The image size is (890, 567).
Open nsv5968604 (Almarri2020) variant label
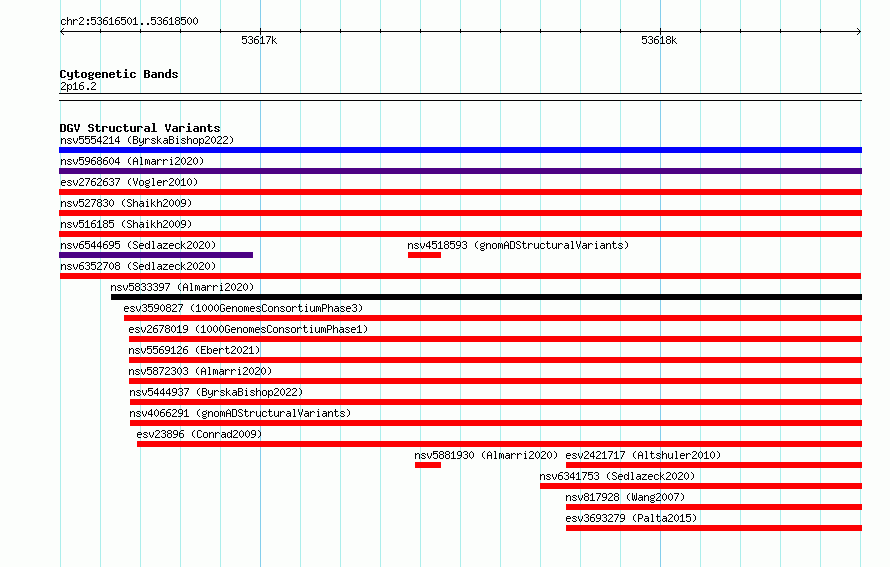[132, 161]
